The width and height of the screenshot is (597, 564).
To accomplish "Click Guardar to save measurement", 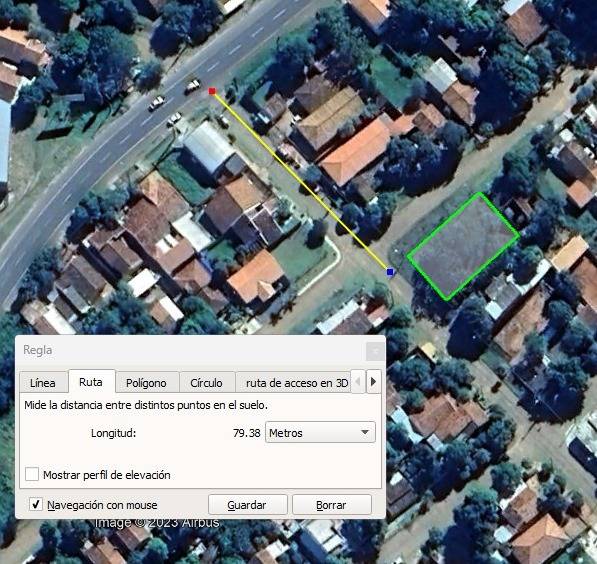I will point(247,505).
